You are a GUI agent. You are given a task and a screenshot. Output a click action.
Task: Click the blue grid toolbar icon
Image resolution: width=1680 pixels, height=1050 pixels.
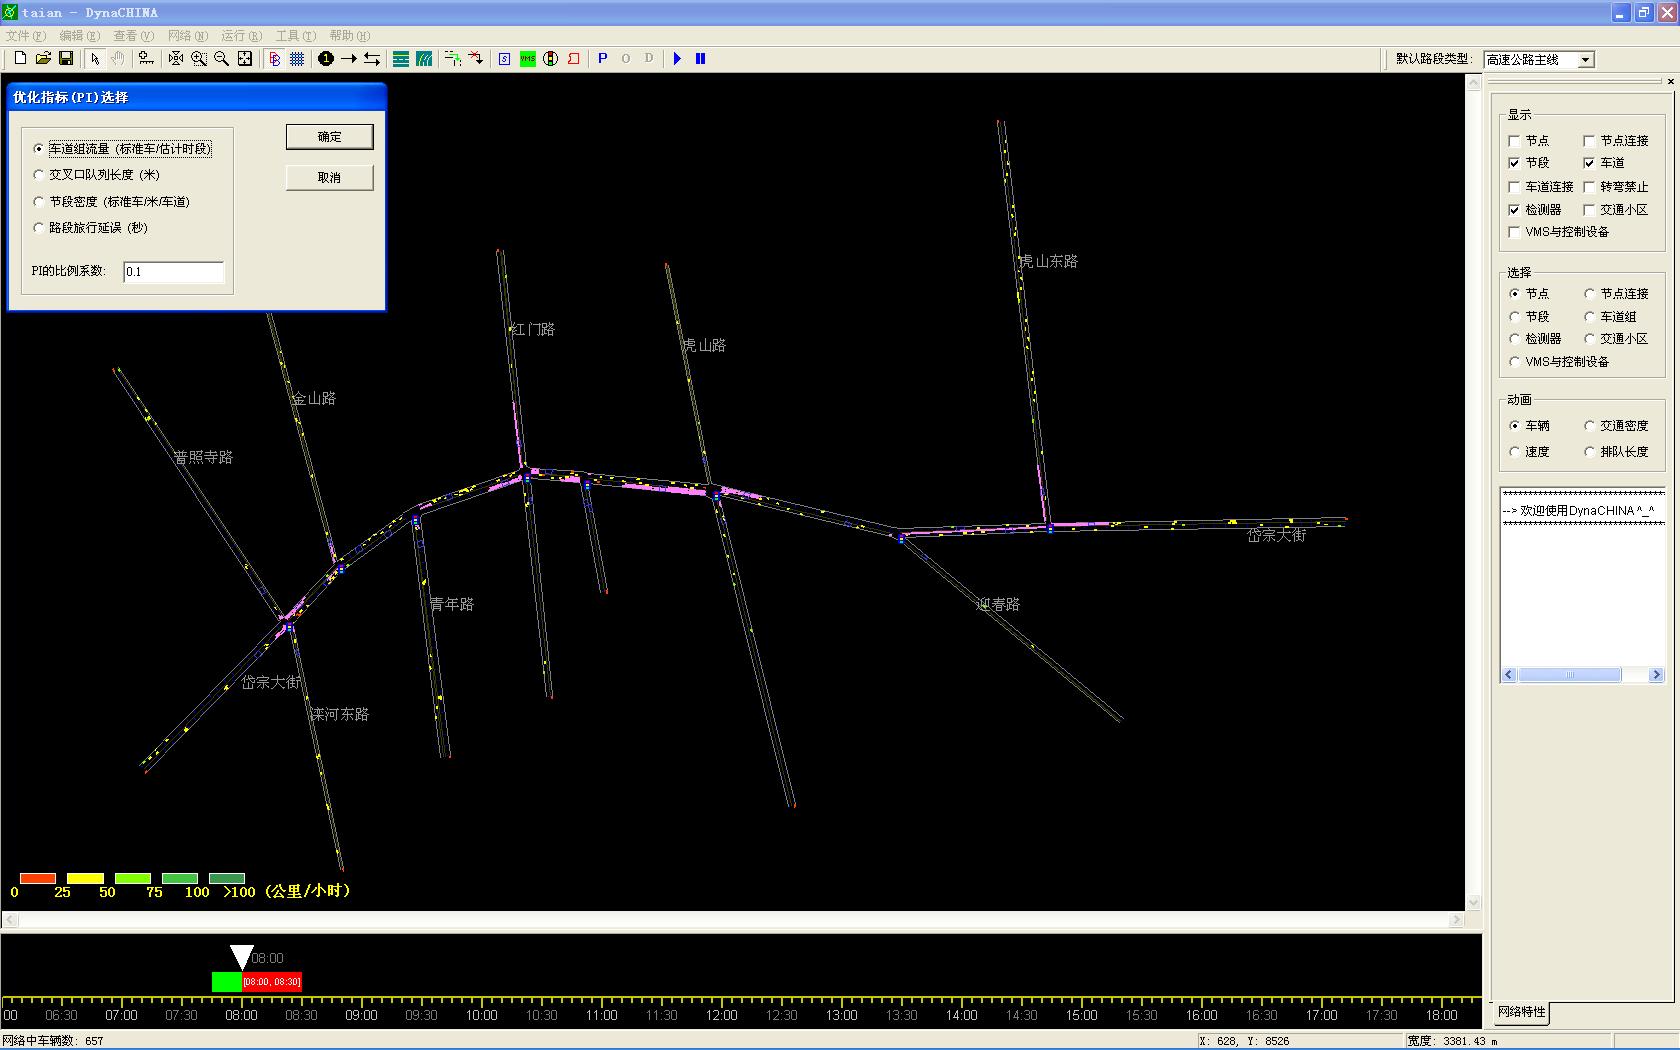[297, 59]
